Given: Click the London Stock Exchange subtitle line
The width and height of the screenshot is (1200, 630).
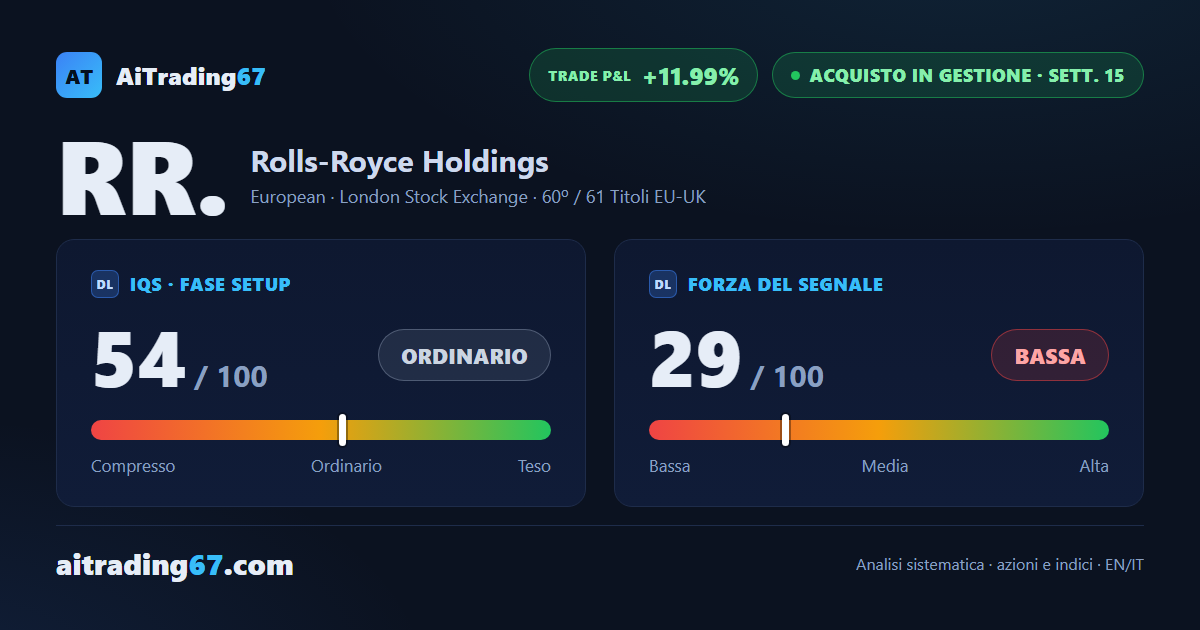Looking at the screenshot, I should click(478, 197).
